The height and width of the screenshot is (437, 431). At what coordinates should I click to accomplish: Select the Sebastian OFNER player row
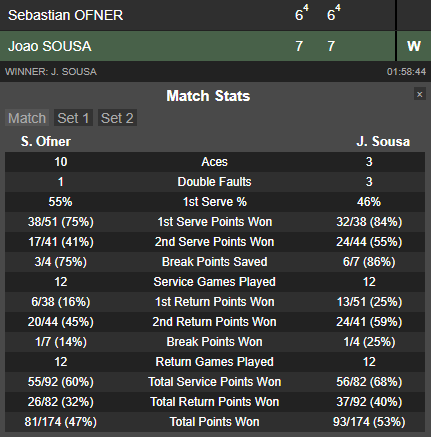[198, 15]
